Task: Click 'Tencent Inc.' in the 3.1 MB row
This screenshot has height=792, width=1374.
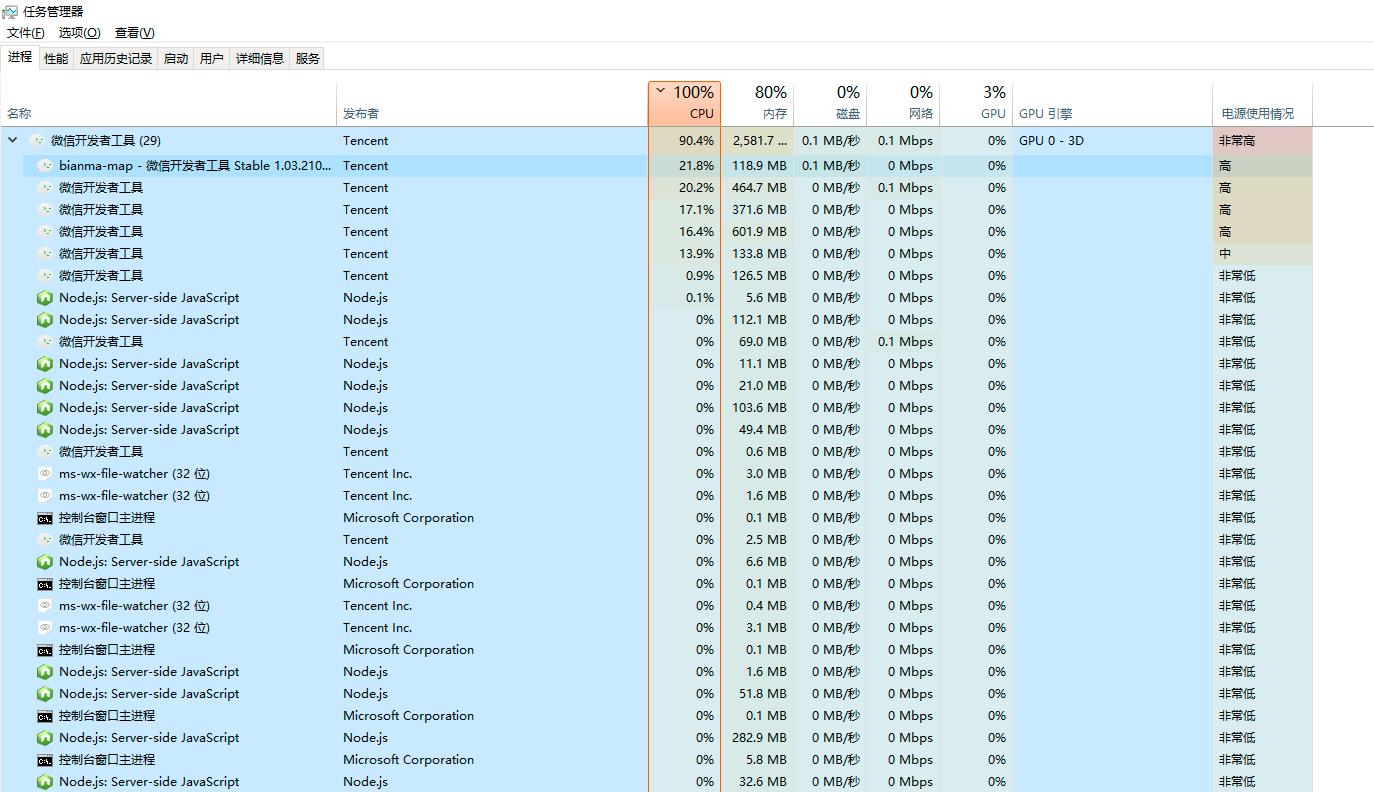Action: 377,628
